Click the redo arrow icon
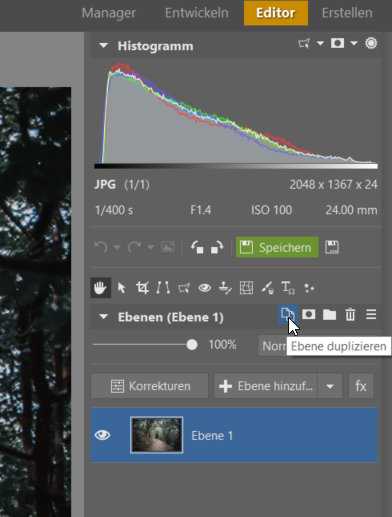 click(x=134, y=247)
